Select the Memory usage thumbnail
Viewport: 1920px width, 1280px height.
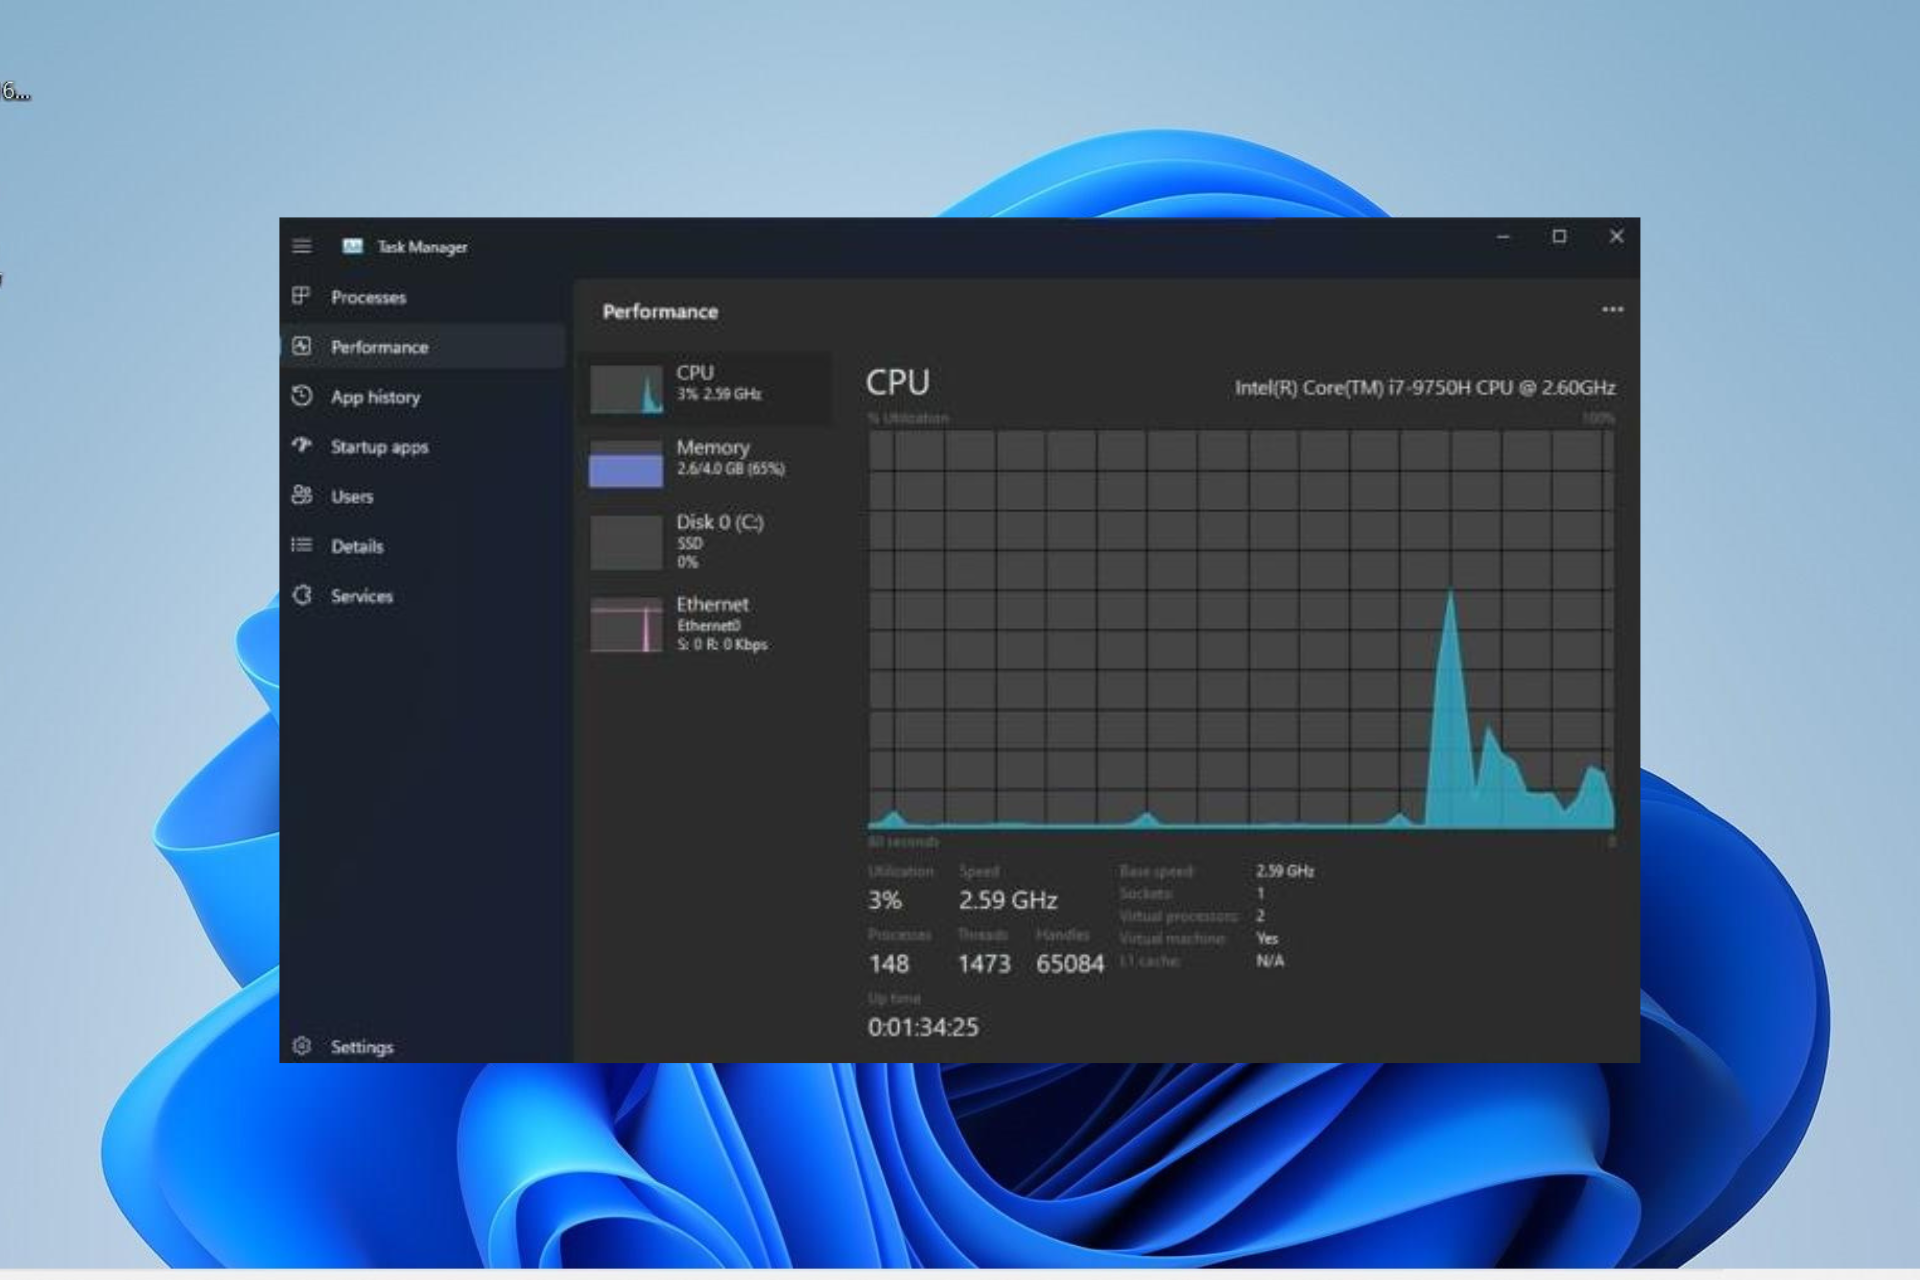click(x=626, y=464)
